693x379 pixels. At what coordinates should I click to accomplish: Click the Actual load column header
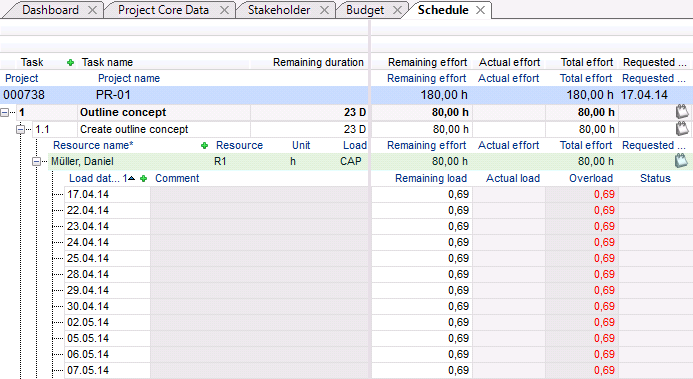[513, 178]
